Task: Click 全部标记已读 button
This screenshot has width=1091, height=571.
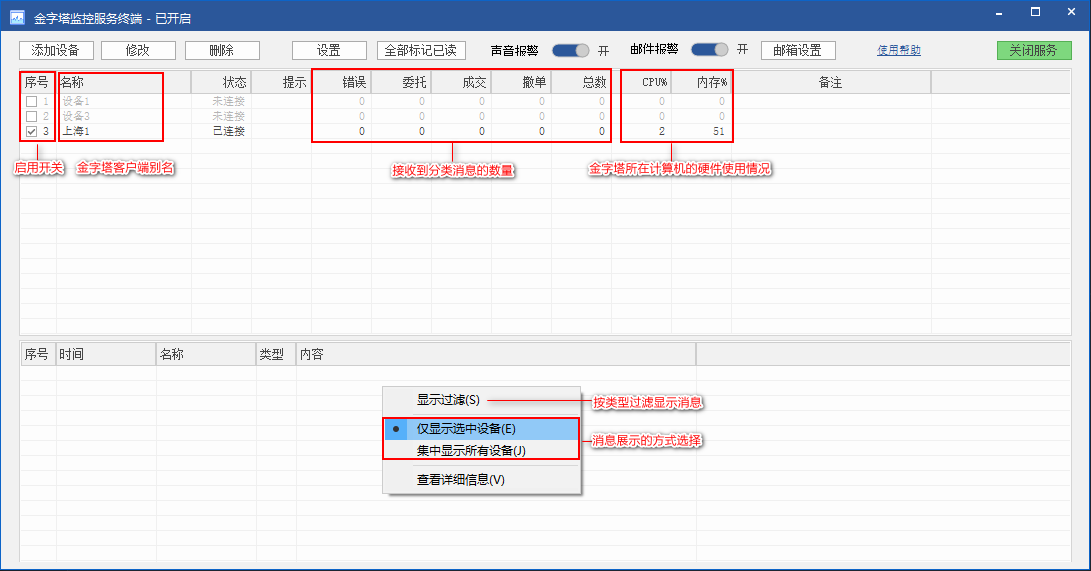Action: pos(421,50)
